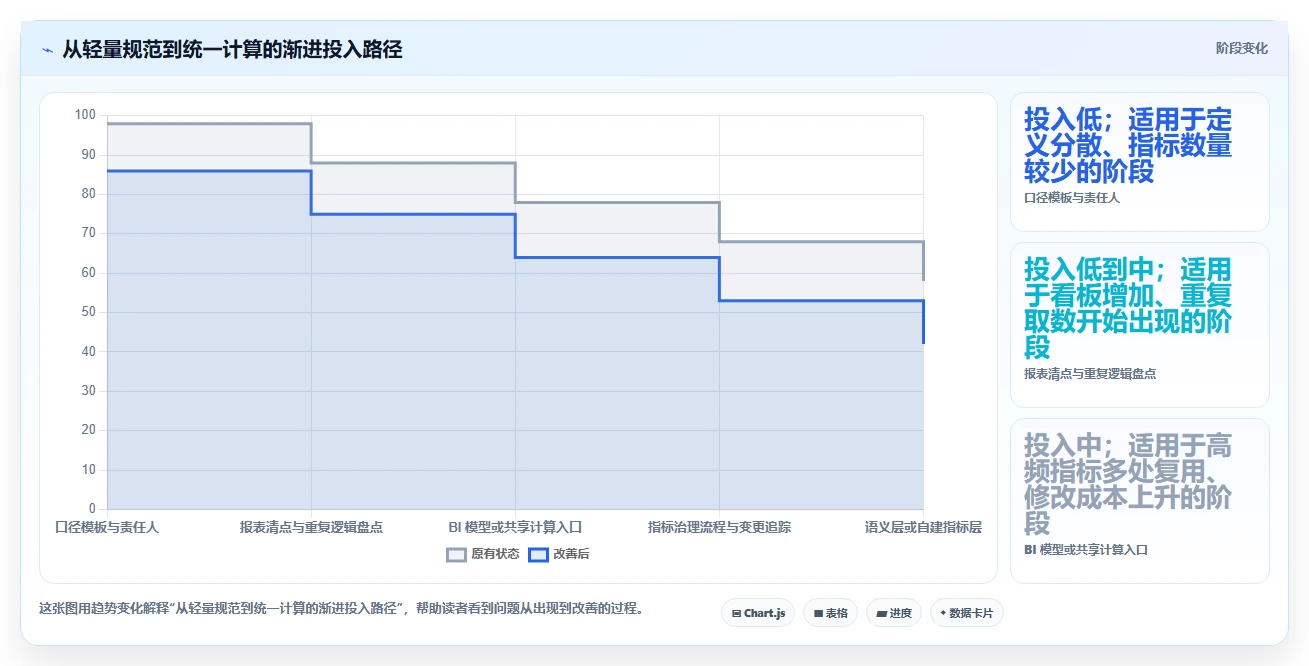1309x666 pixels.
Task: Click the 数据卡片 sparkle icon
Action: [x=943, y=613]
